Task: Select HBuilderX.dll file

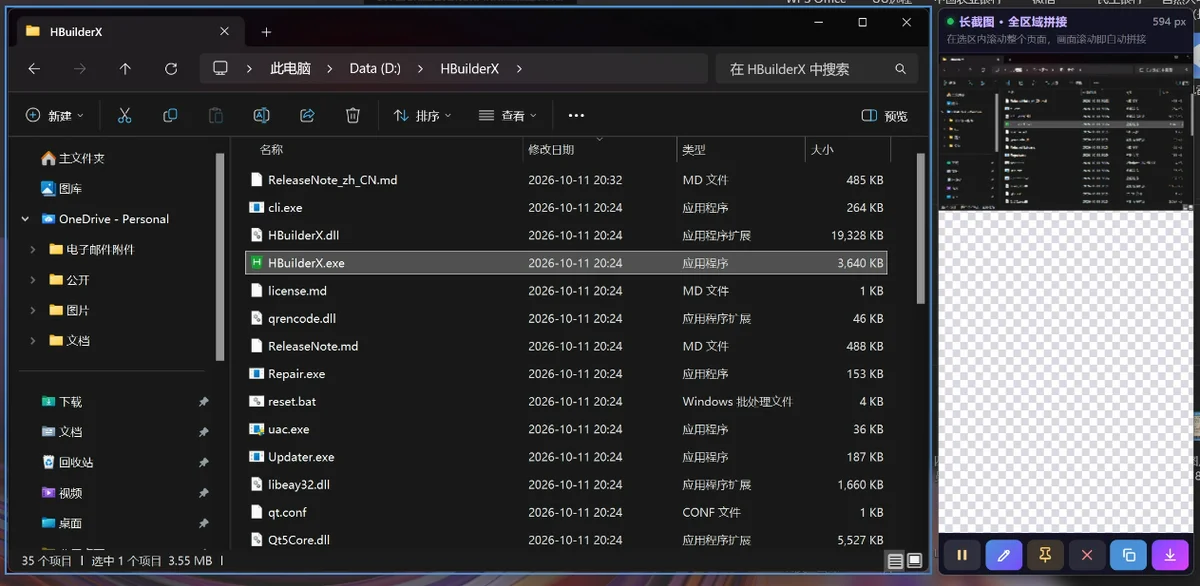Action: pyautogui.click(x=566, y=235)
